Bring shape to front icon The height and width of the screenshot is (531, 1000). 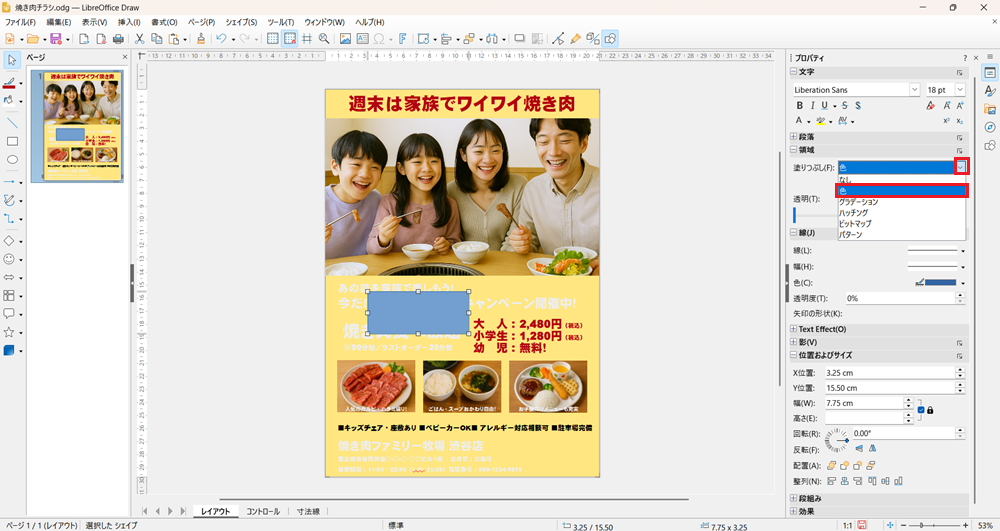(832, 465)
